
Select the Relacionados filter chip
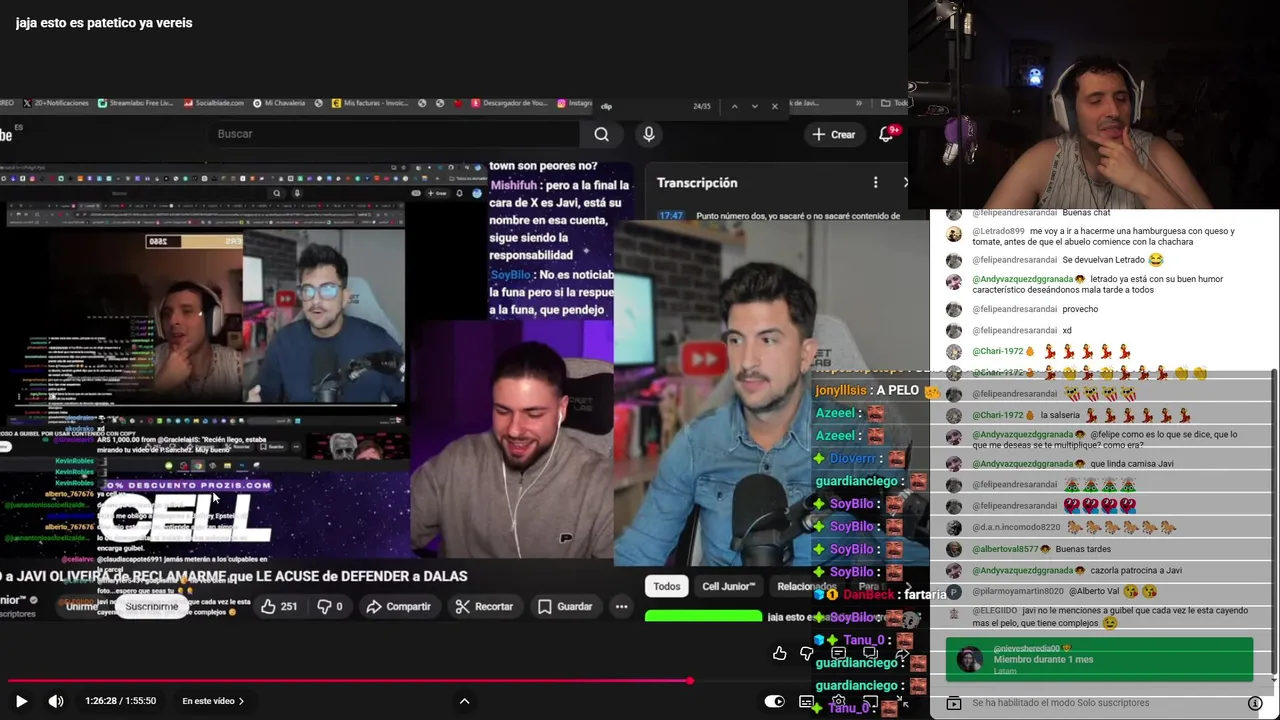(806, 587)
